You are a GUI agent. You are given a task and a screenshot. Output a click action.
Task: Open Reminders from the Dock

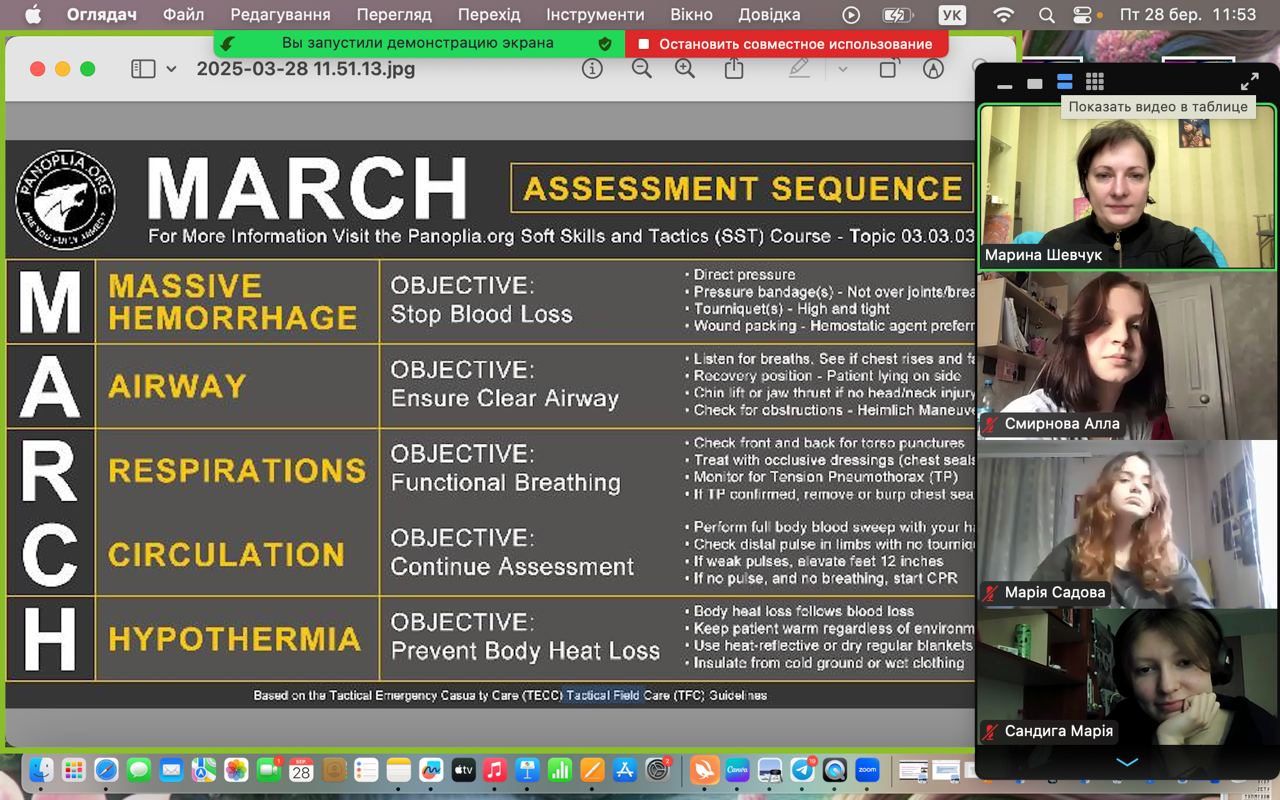click(366, 770)
